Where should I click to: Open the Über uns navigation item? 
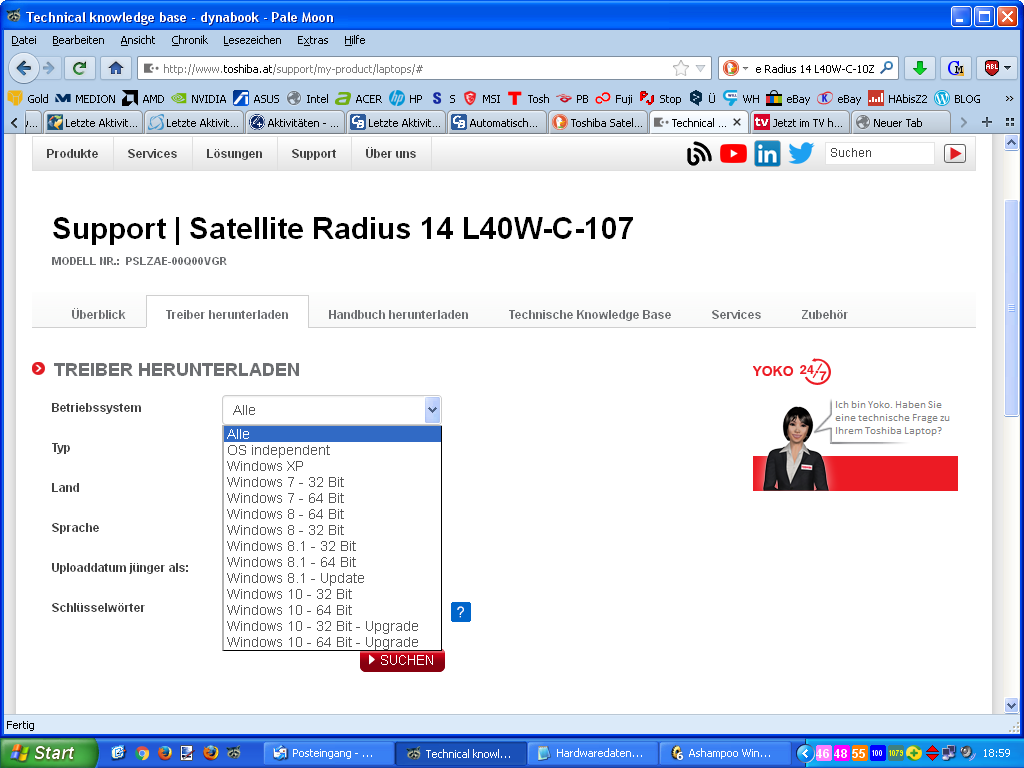click(x=391, y=153)
